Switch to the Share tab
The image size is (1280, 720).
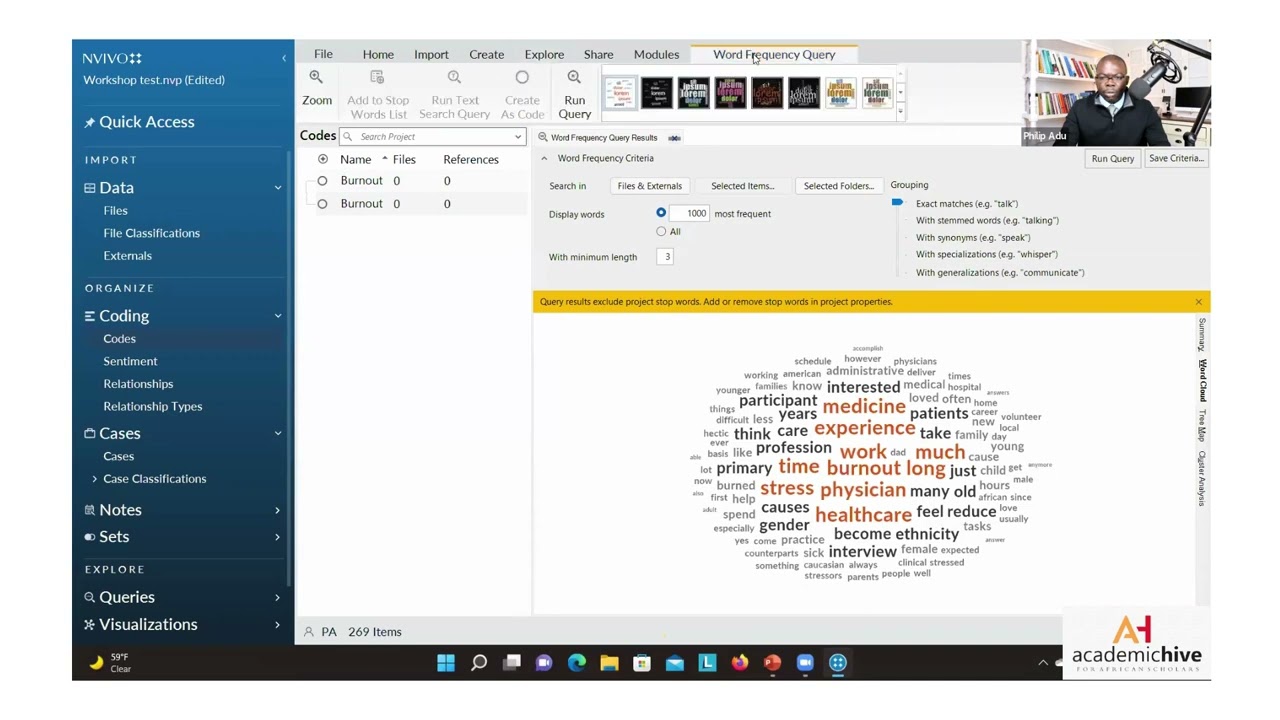coord(599,54)
